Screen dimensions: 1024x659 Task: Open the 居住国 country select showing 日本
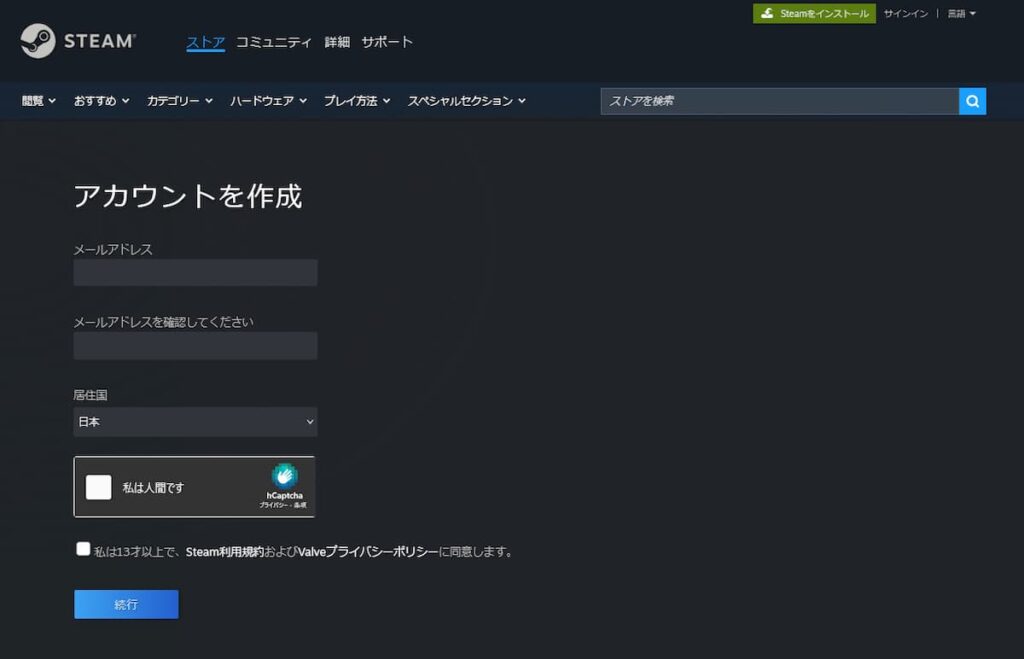coord(195,422)
